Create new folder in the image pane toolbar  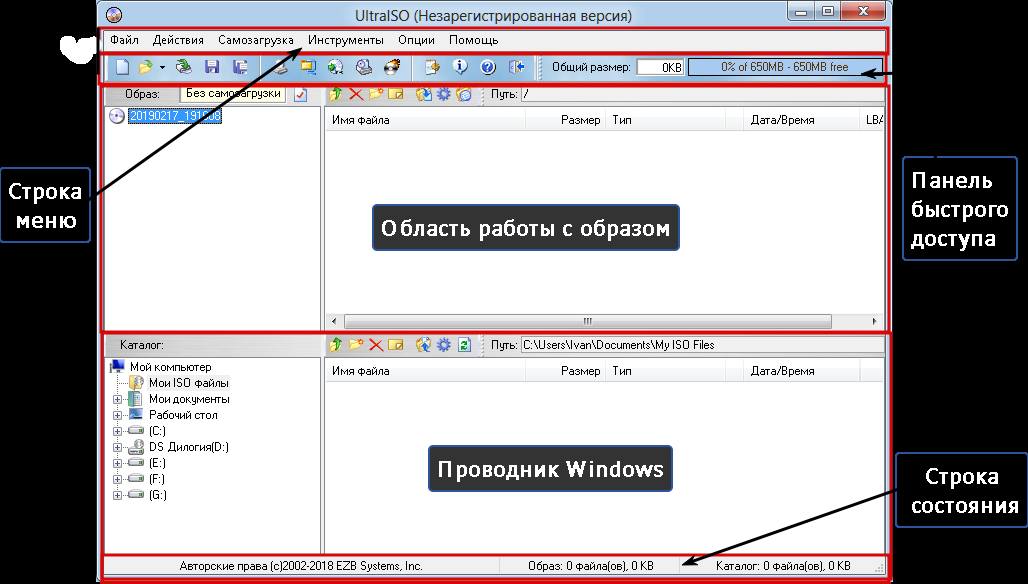376,94
